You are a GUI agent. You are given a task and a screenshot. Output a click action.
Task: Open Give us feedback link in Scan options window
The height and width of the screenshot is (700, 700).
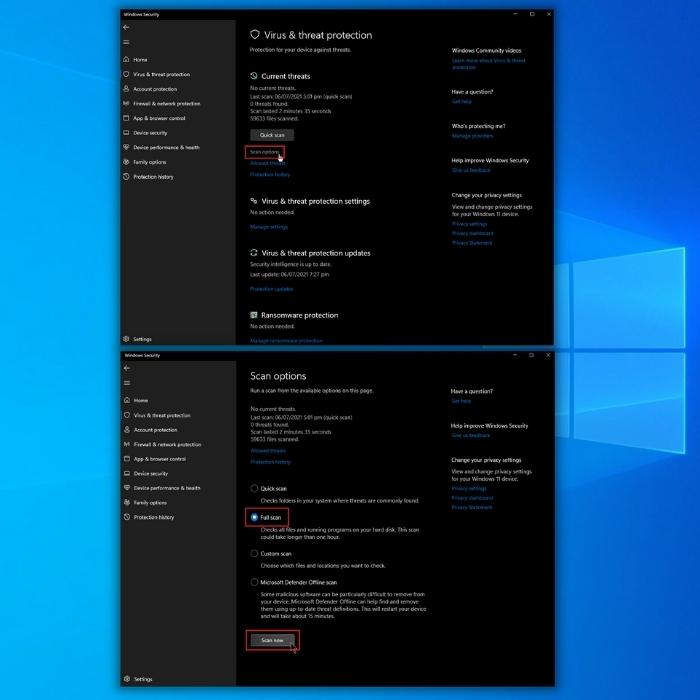point(471,435)
